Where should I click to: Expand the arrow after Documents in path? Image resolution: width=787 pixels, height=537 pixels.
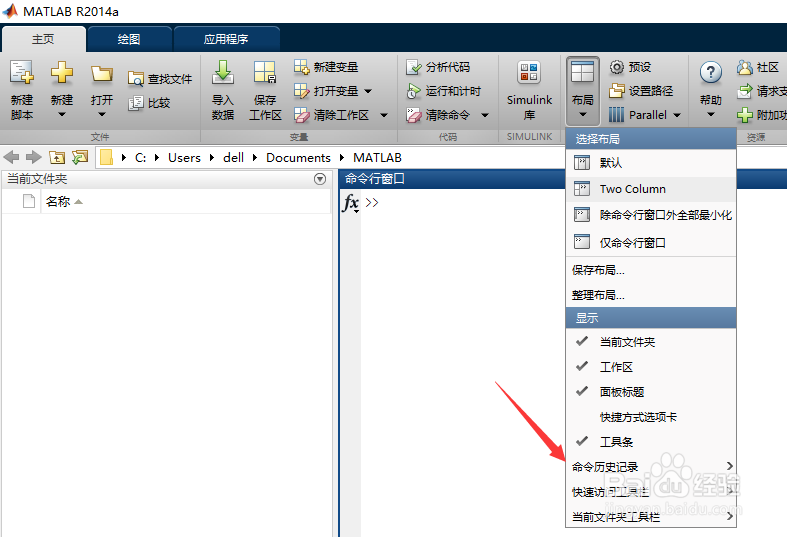(x=342, y=158)
